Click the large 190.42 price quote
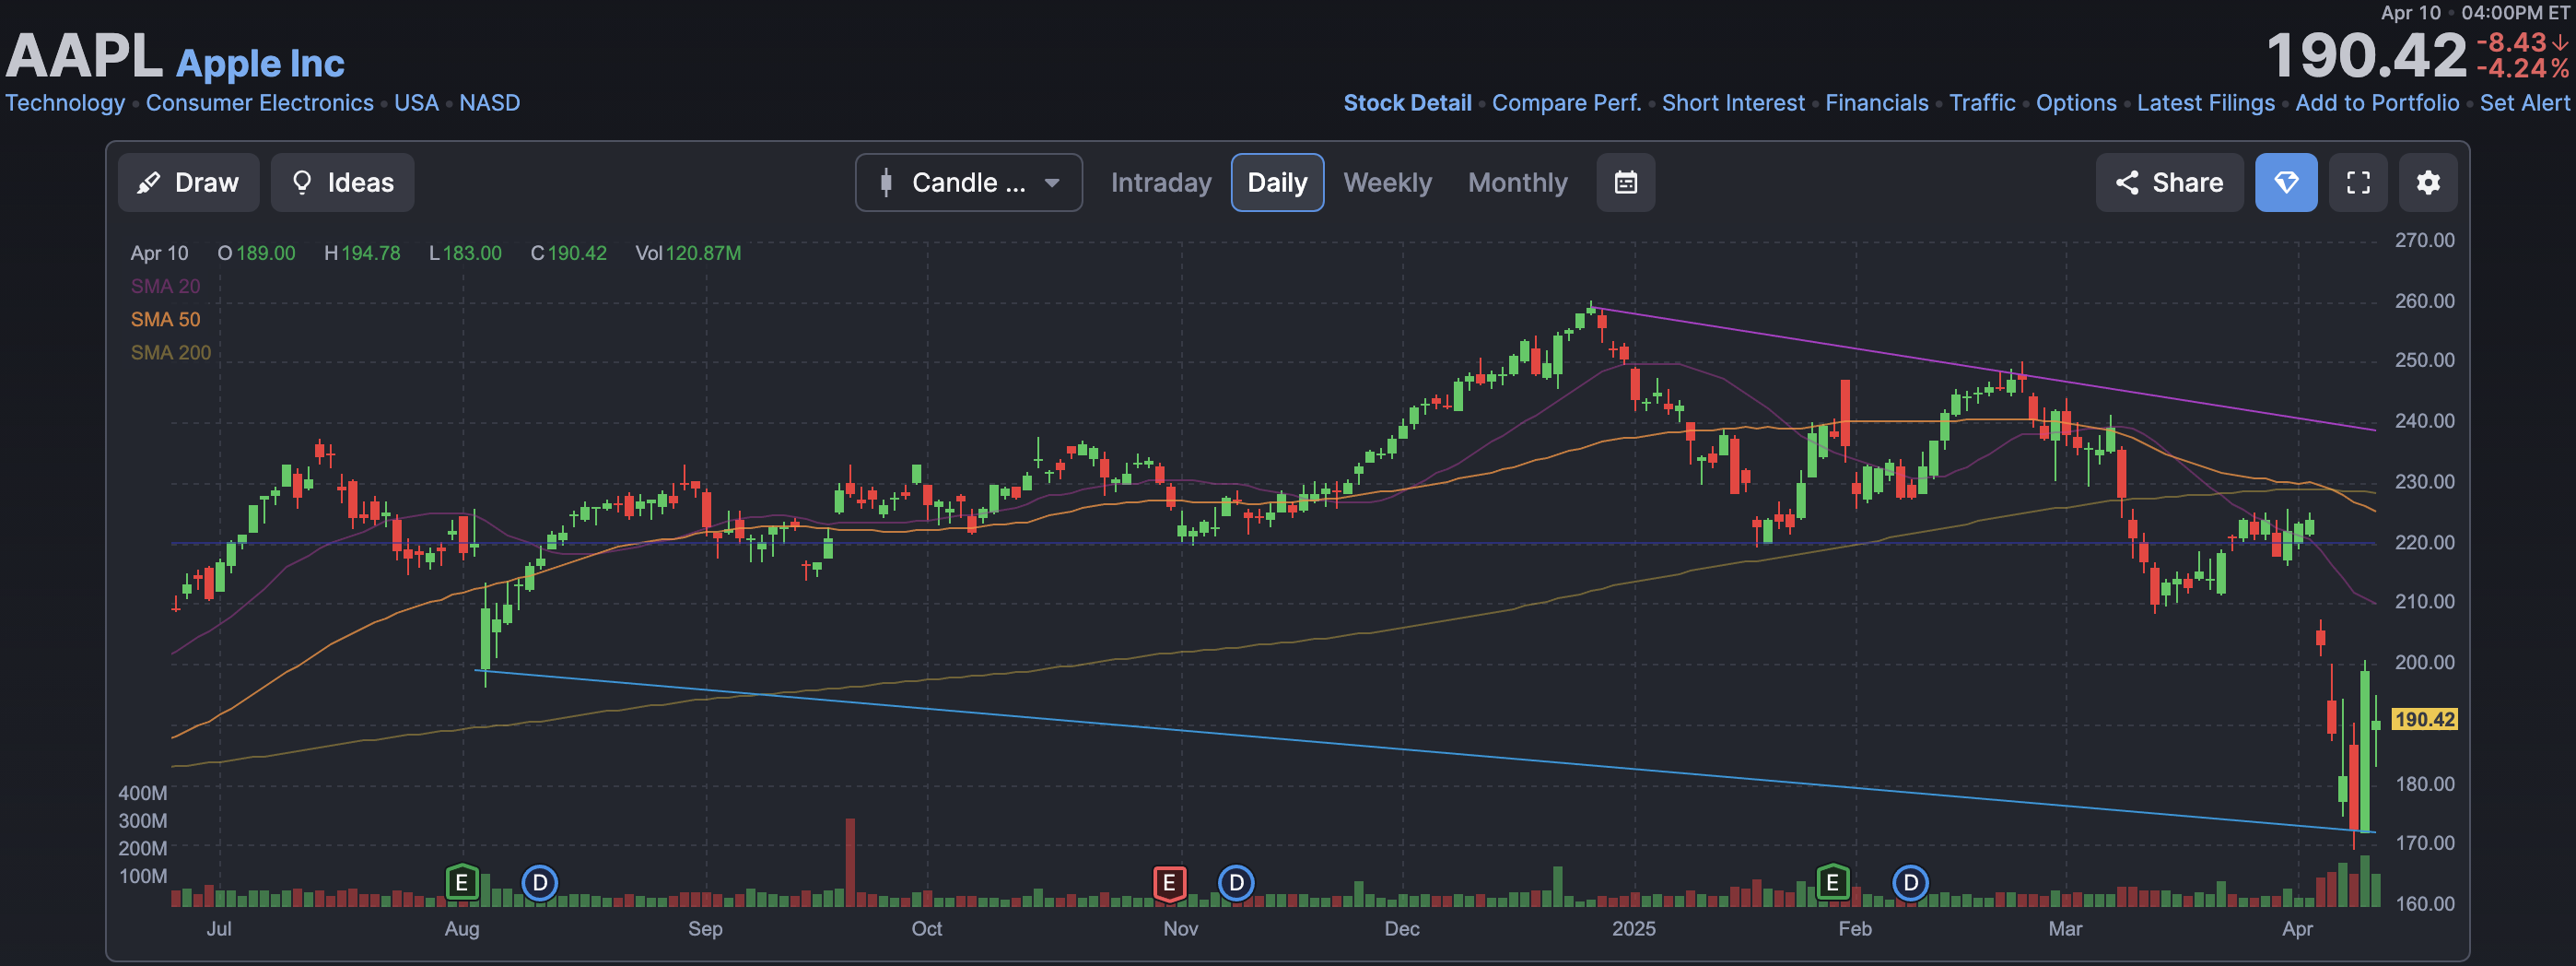2576x966 pixels. click(2366, 56)
